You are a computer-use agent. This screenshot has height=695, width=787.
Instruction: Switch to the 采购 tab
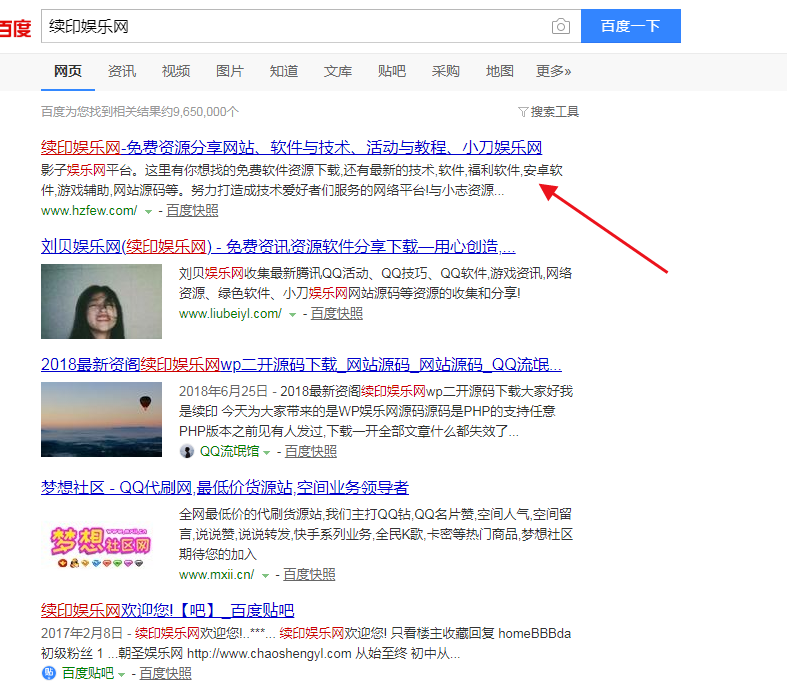tap(446, 71)
